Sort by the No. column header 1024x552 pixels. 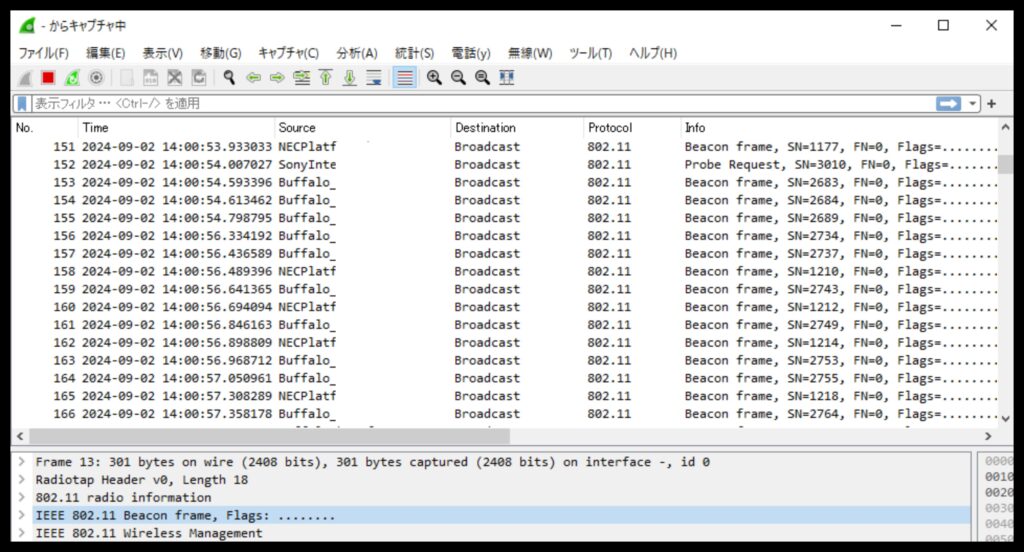[44, 127]
